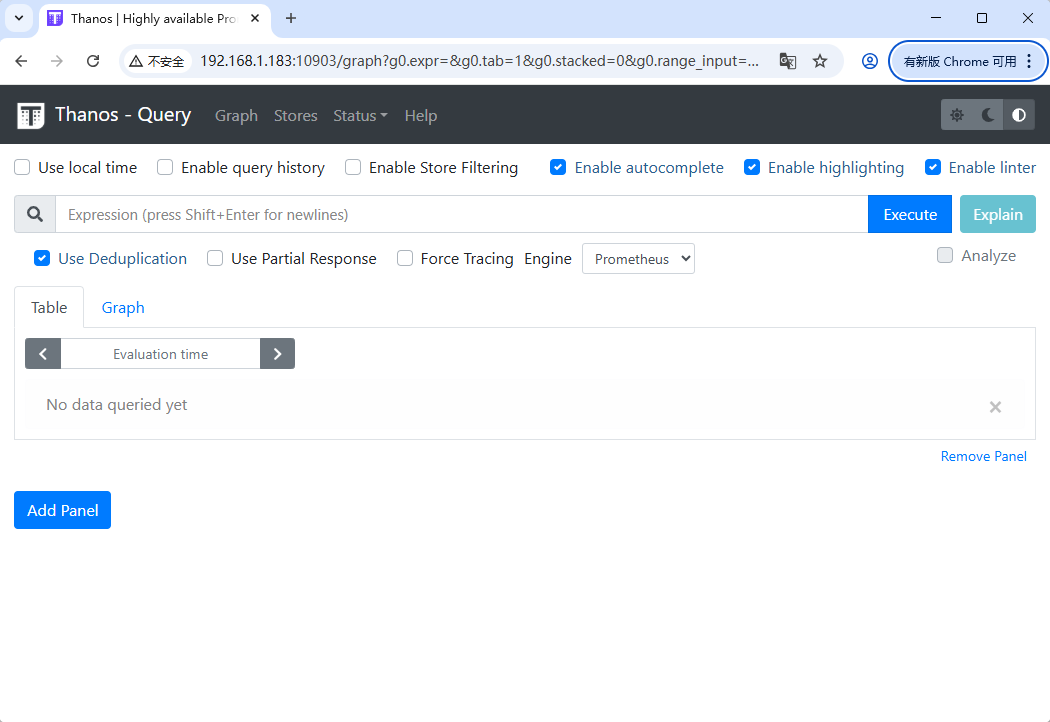The height and width of the screenshot is (722, 1050).
Task: Open the Engine dropdown set to Prometheus
Action: coord(638,259)
